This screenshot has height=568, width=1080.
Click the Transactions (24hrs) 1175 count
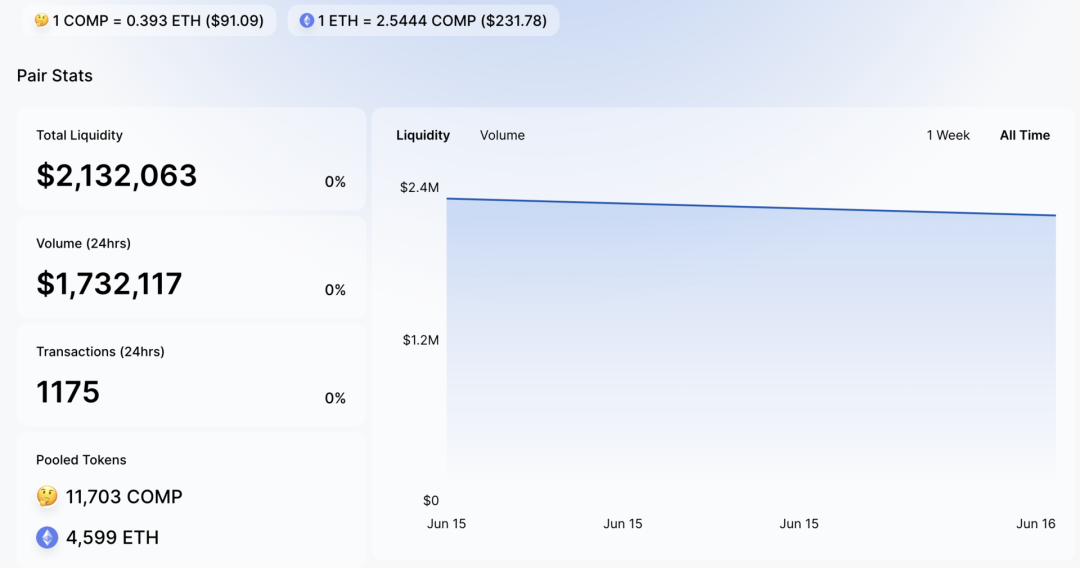[x=68, y=392]
